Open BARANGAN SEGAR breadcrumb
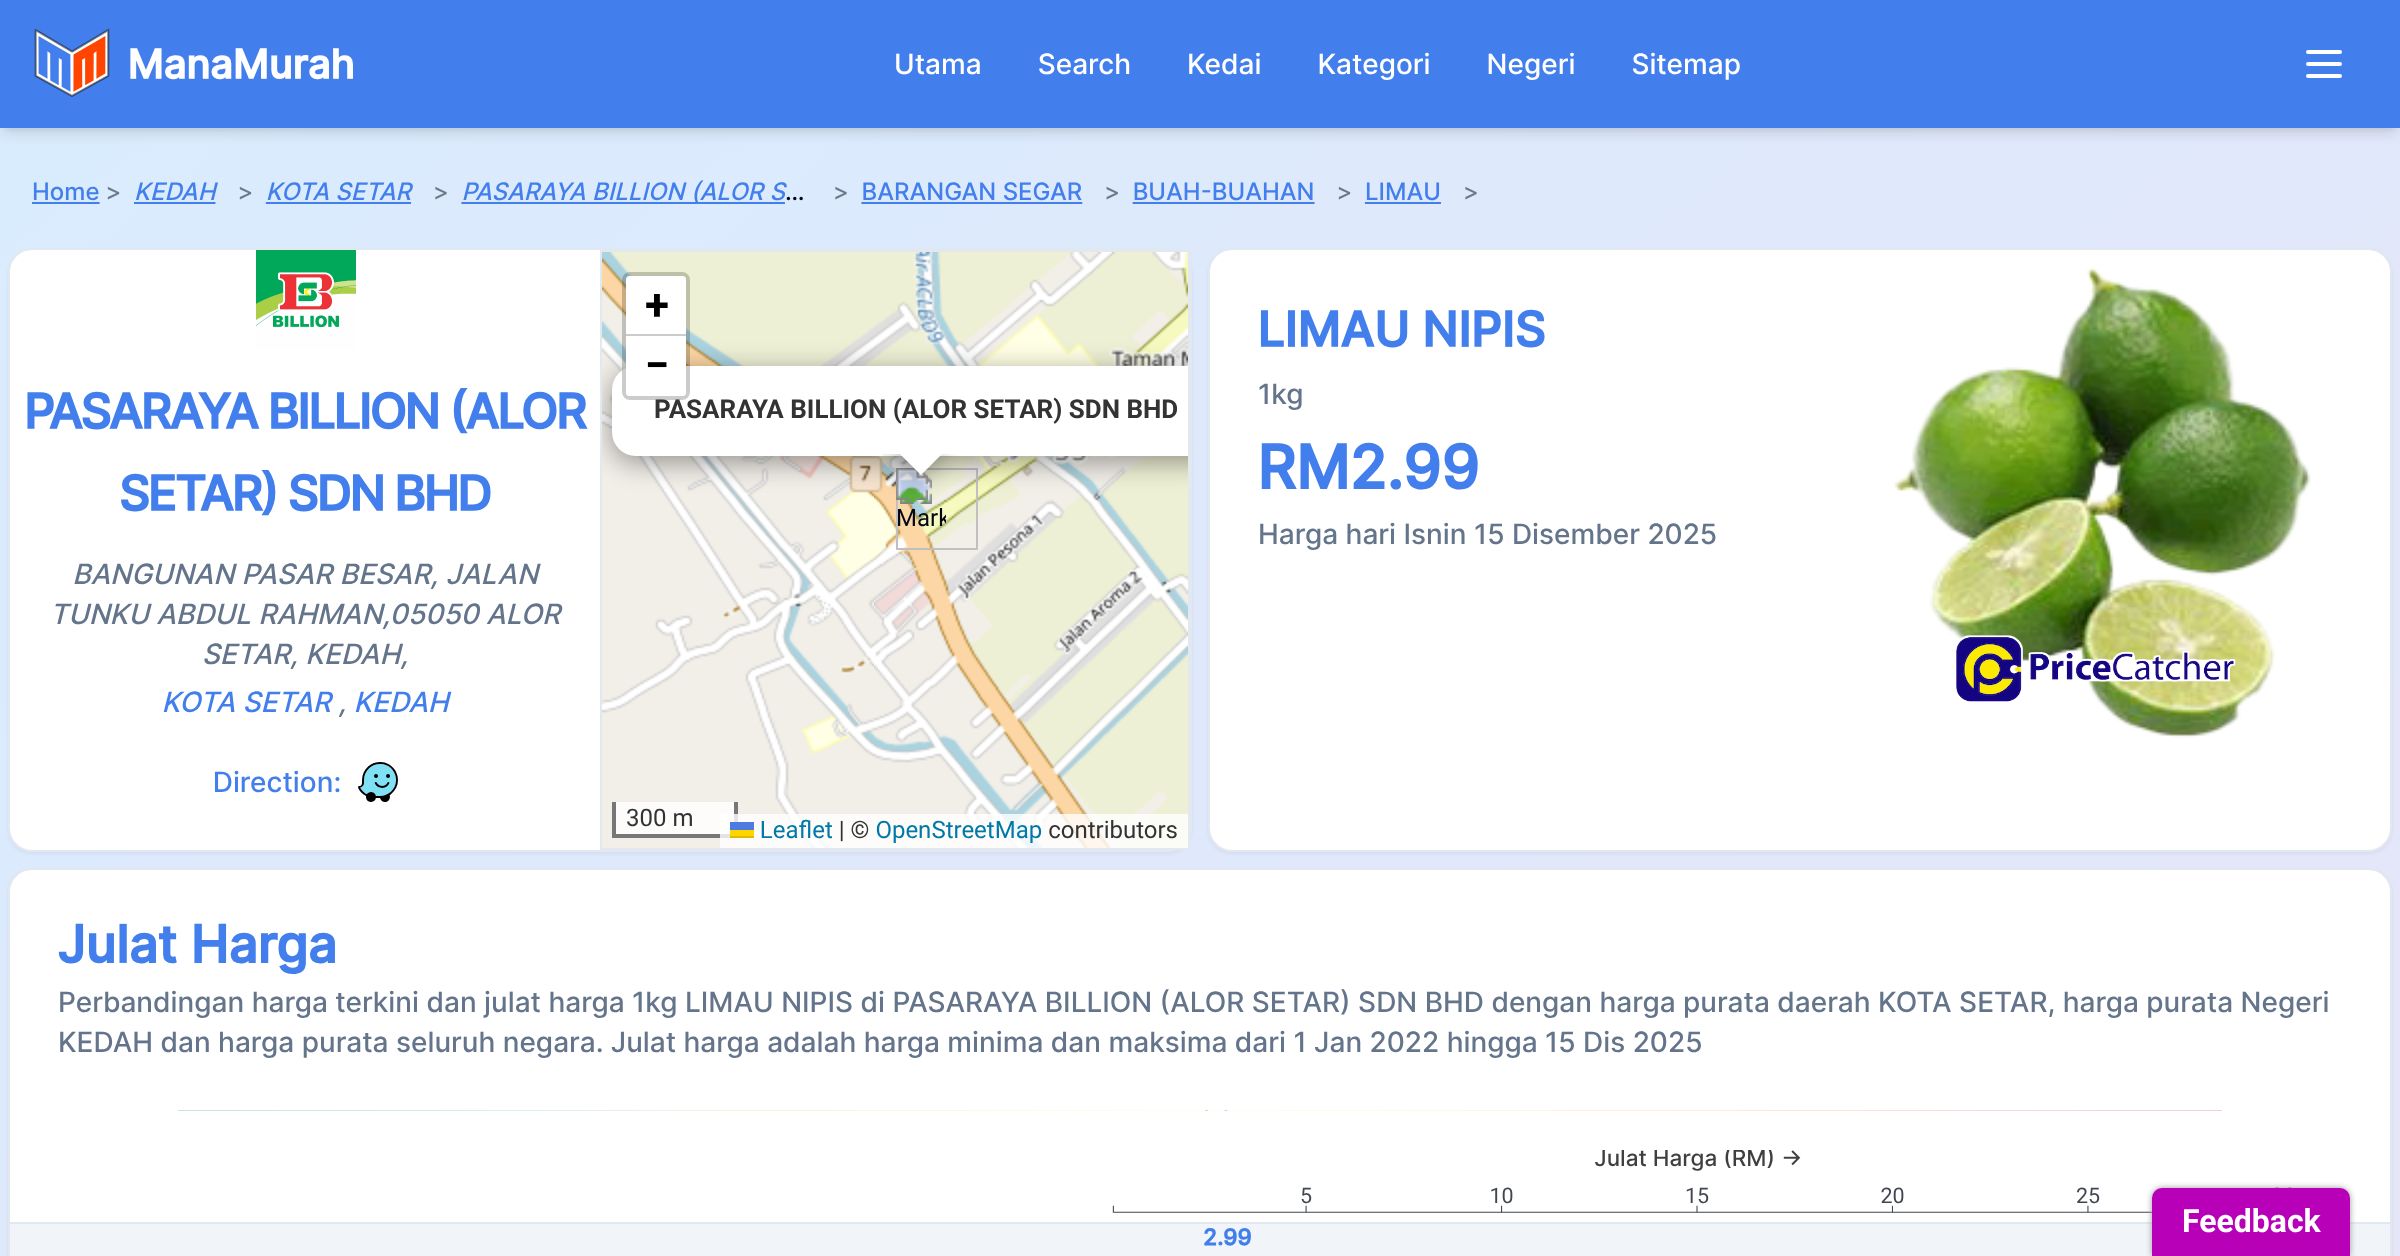 point(971,191)
